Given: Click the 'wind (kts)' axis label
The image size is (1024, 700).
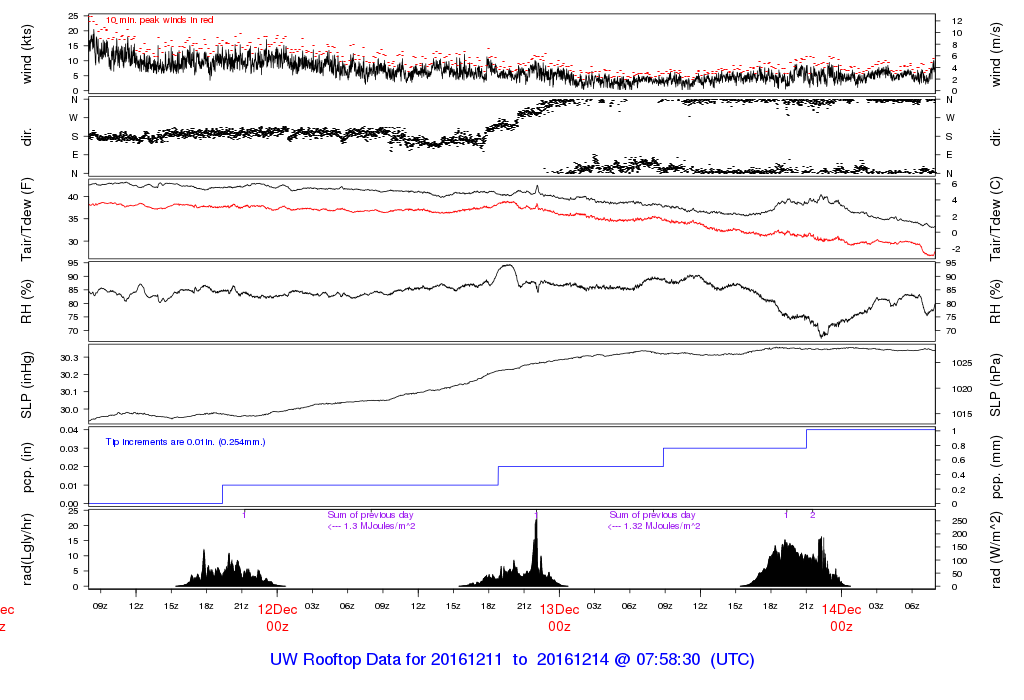Looking at the screenshot, I should click(x=27, y=54).
